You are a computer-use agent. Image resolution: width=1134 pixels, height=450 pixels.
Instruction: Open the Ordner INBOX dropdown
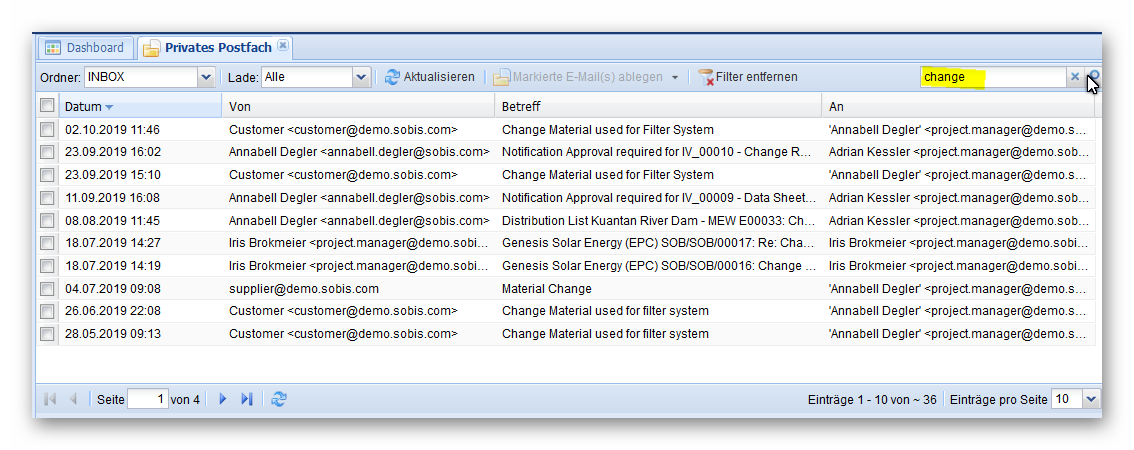(x=206, y=77)
